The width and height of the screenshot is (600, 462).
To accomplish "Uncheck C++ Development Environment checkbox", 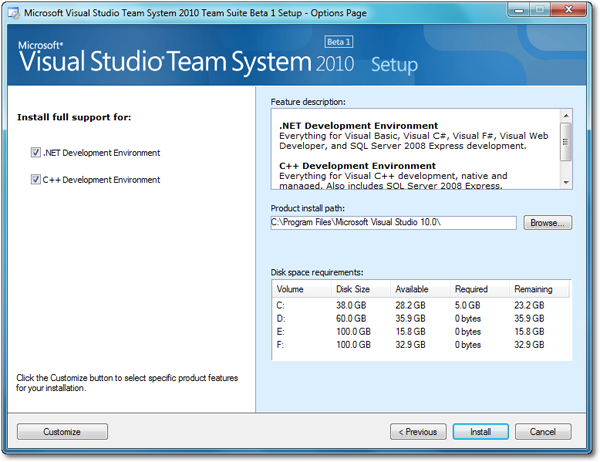I will [x=36, y=180].
